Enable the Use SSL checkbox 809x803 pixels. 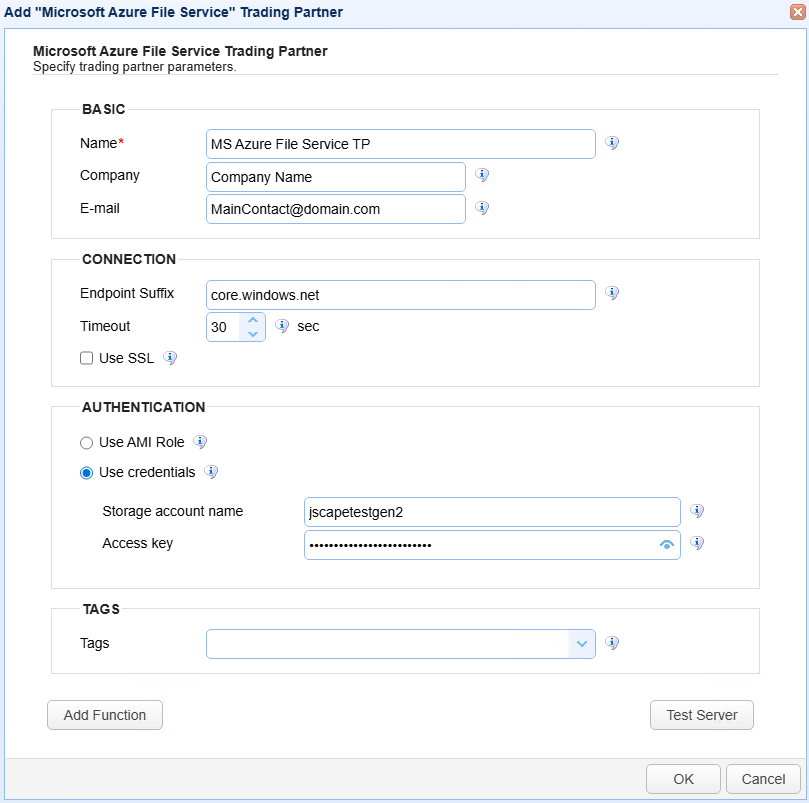[x=87, y=358]
